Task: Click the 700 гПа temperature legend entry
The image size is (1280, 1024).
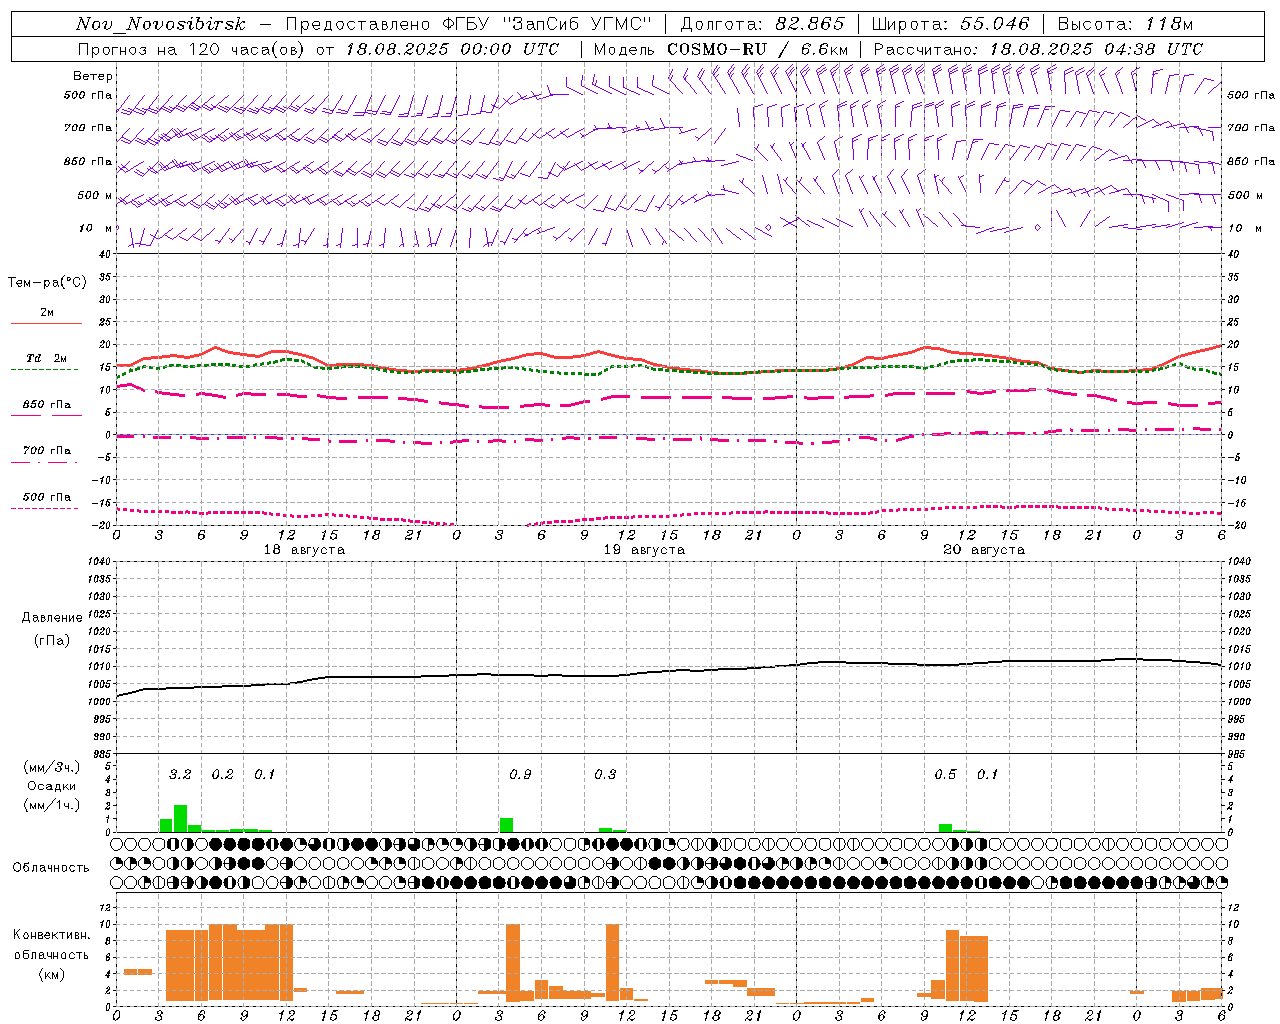Action: coord(46,451)
